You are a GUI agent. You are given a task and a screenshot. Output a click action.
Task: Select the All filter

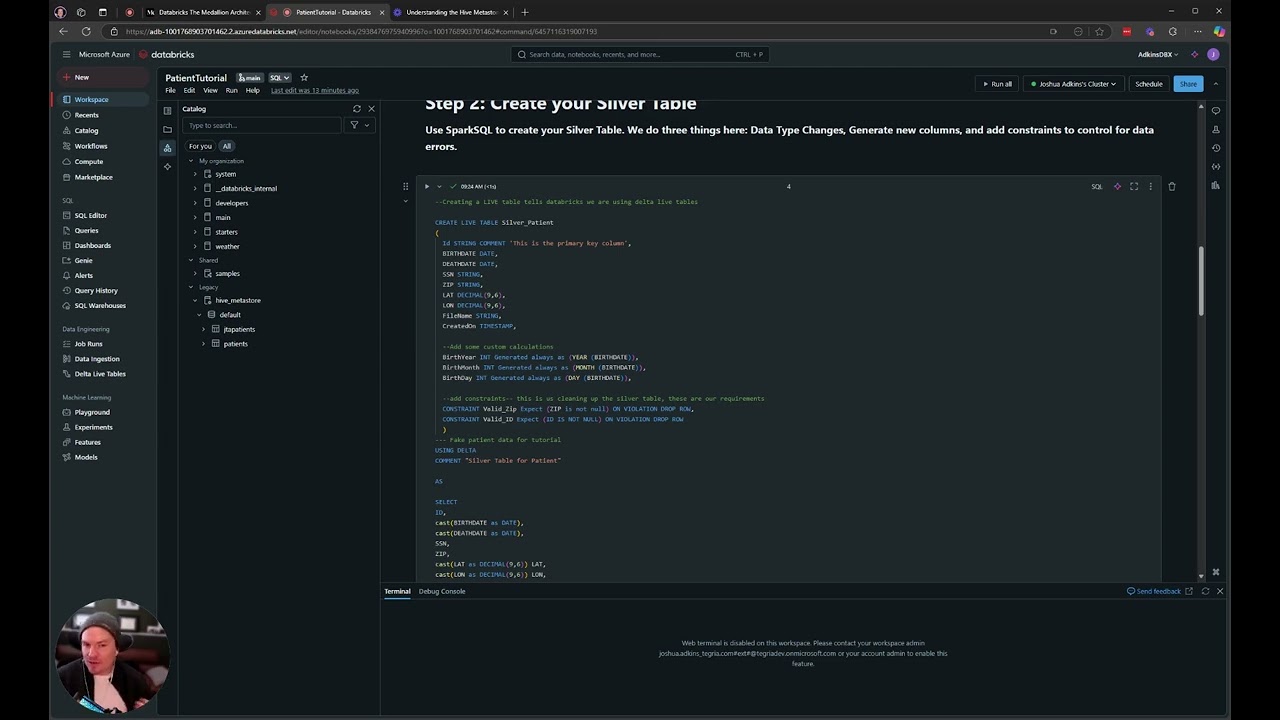[226, 146]
